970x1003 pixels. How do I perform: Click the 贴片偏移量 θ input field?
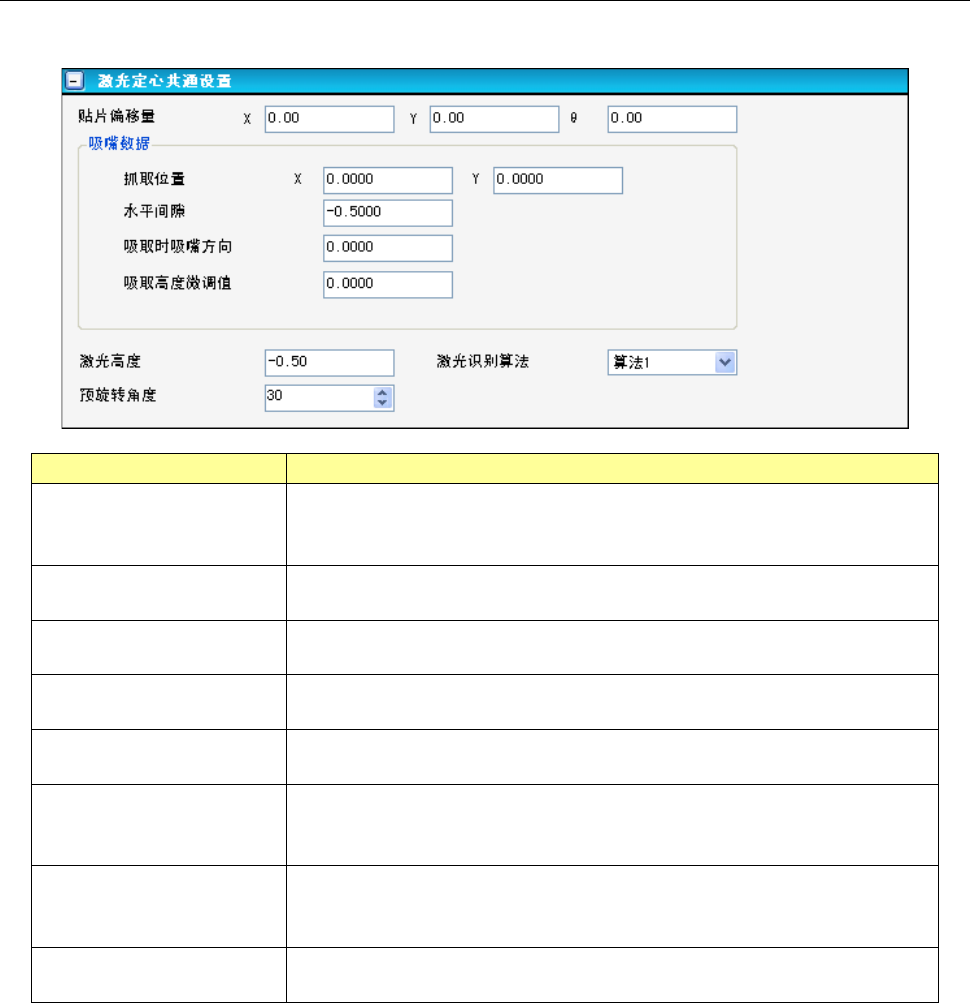(672, 119)
